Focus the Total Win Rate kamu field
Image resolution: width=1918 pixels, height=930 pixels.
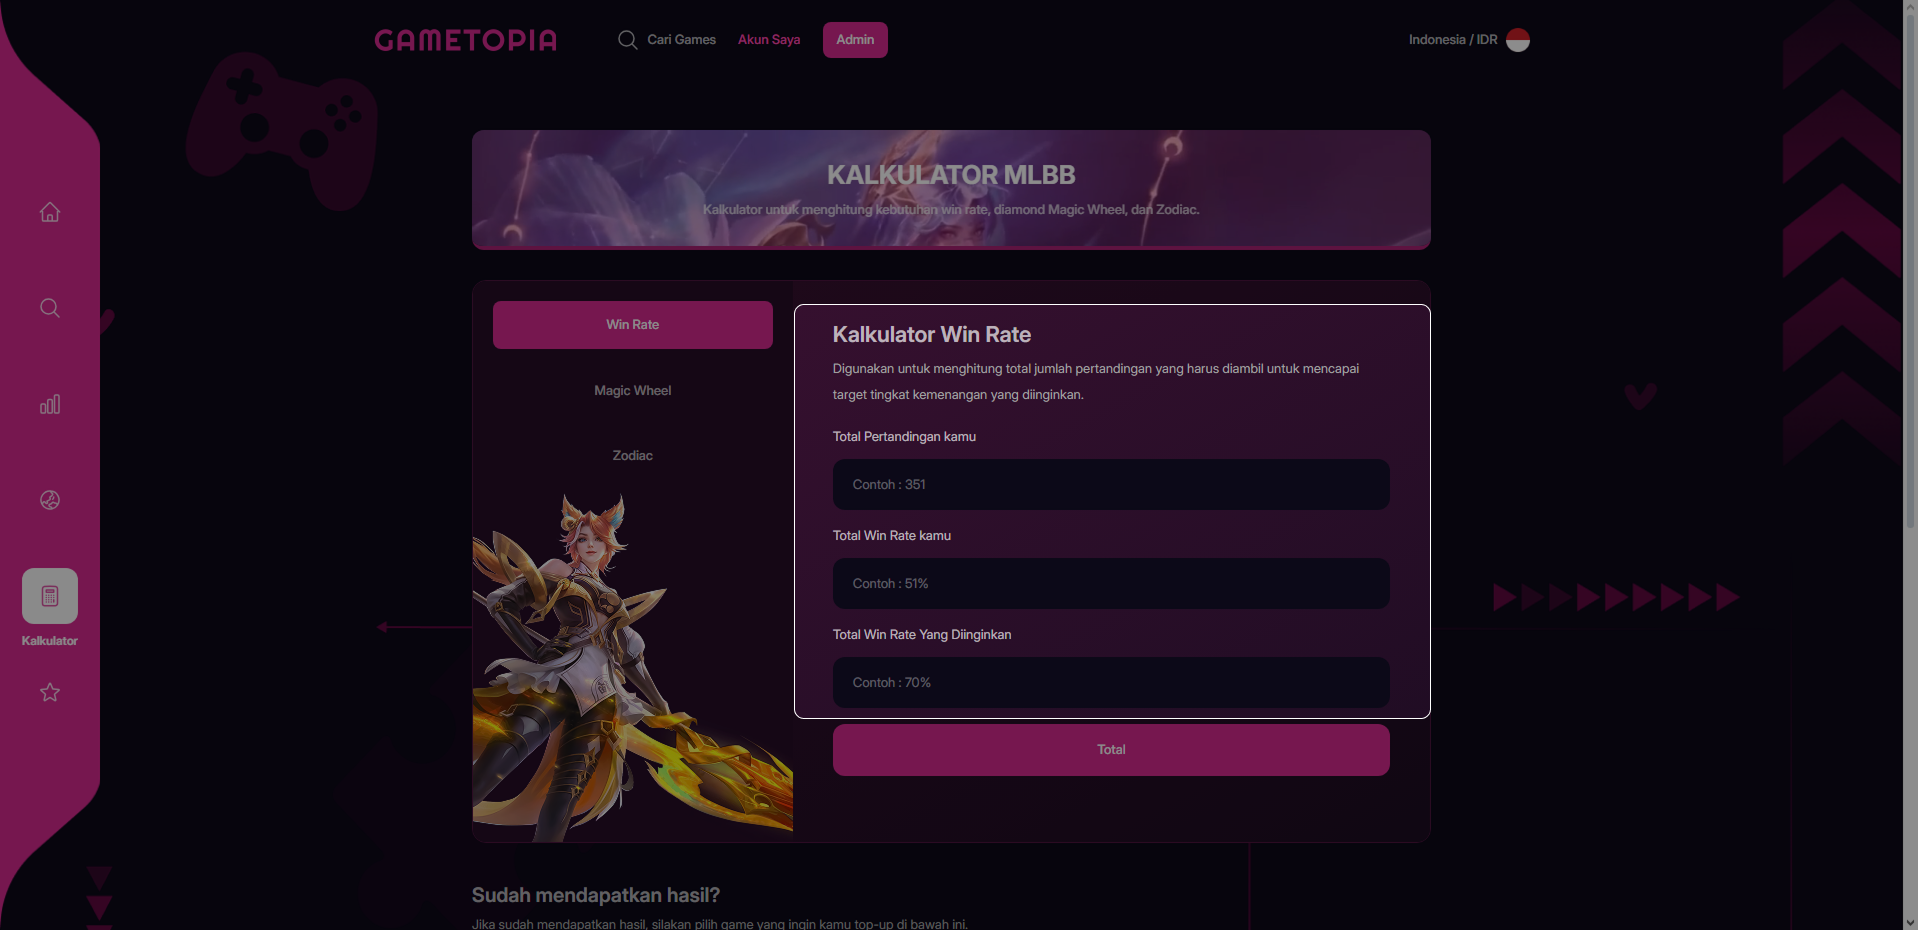(x=1111, y=583)
